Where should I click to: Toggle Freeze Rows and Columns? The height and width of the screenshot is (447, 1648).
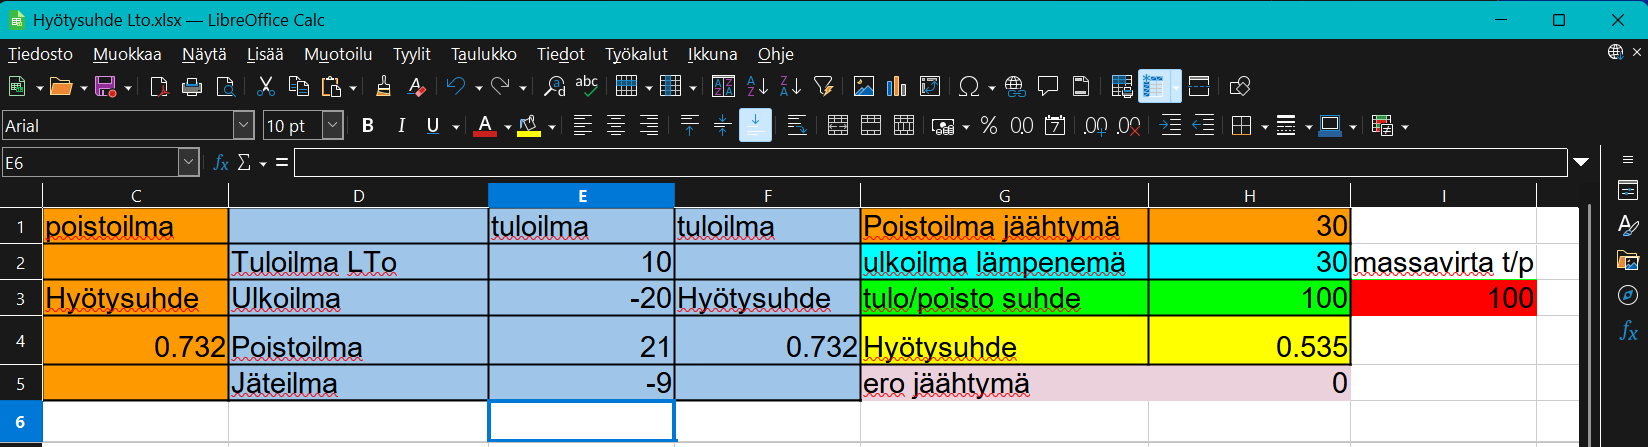pyautogui.click(x=1154, y=87)
